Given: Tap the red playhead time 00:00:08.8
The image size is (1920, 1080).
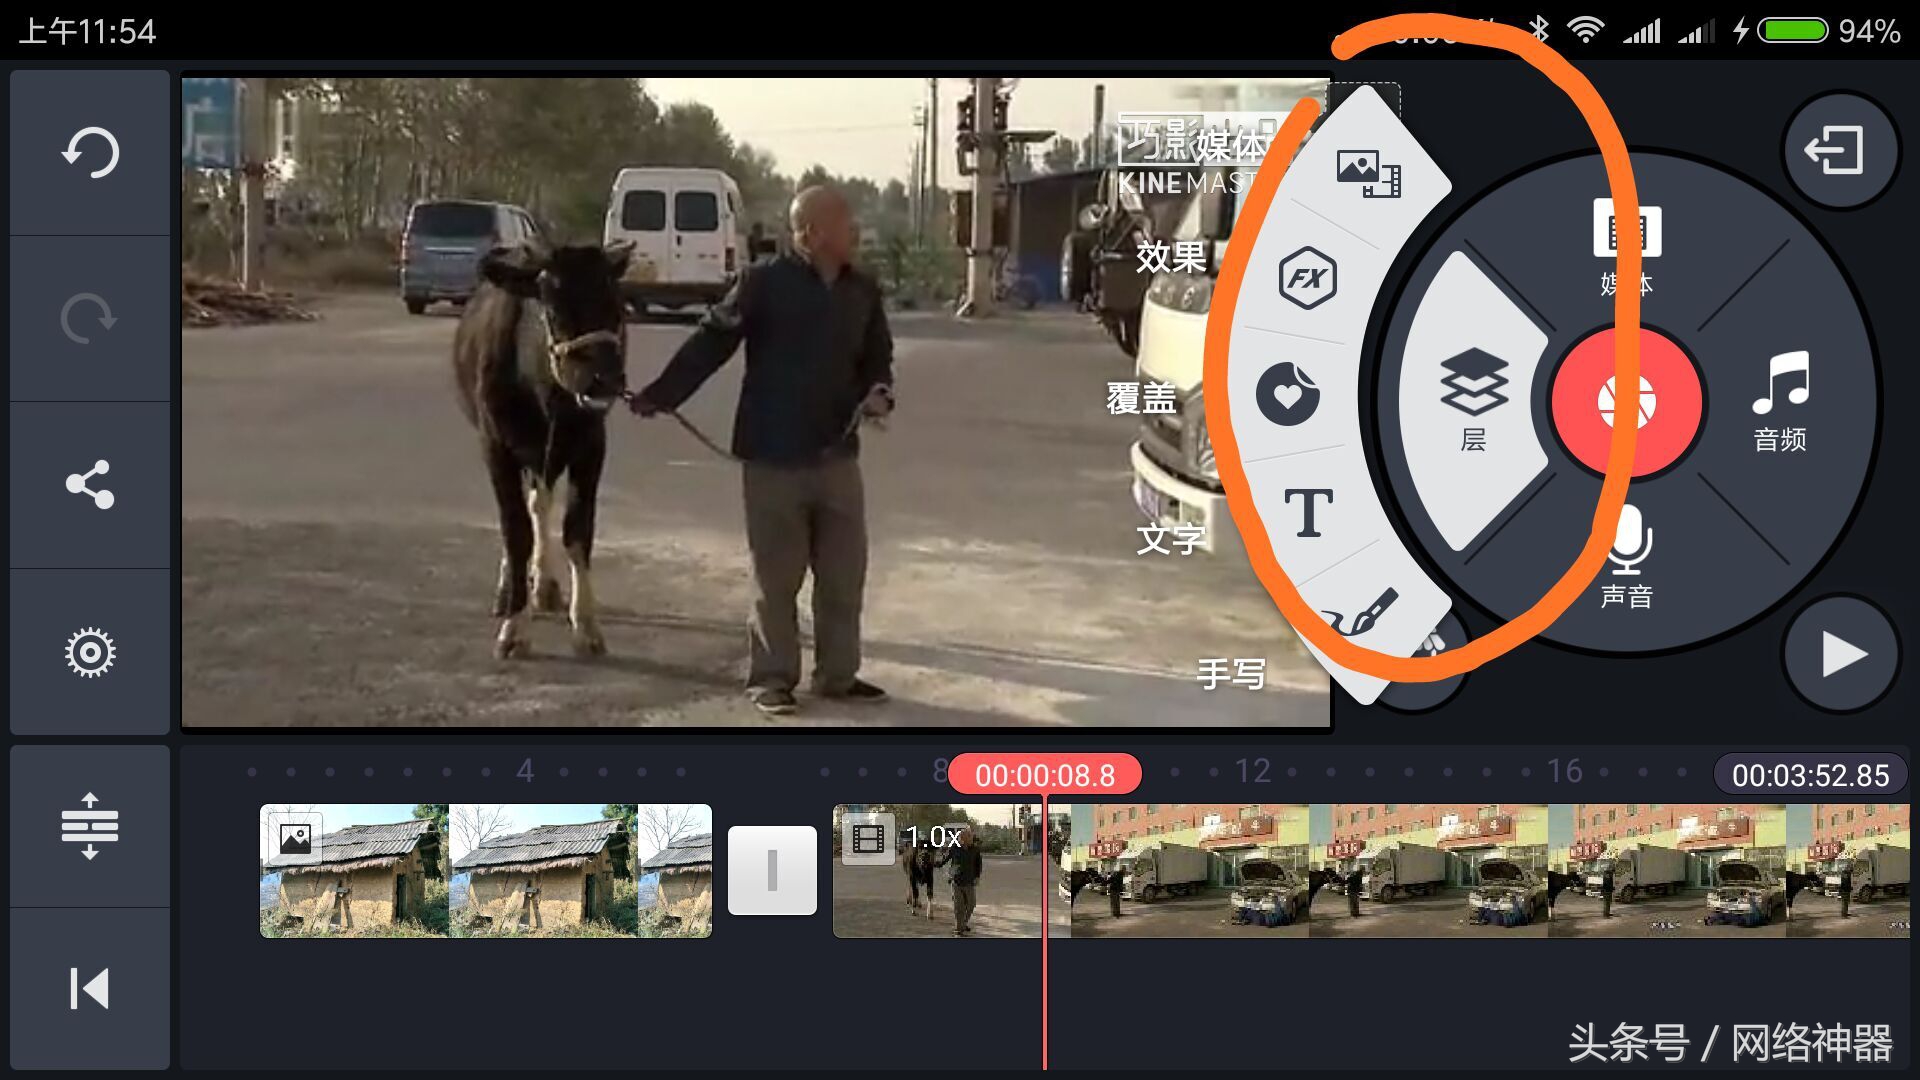Looking at the screenshot, I should [1044, 775].
